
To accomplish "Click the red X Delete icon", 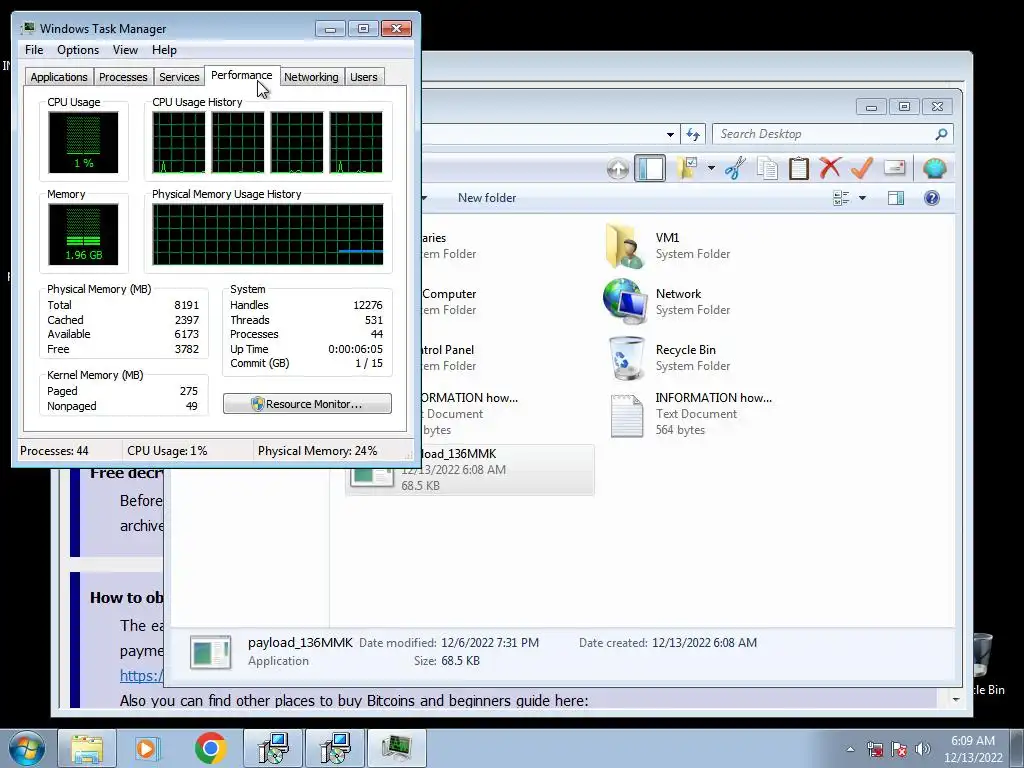I will (830, 168).
